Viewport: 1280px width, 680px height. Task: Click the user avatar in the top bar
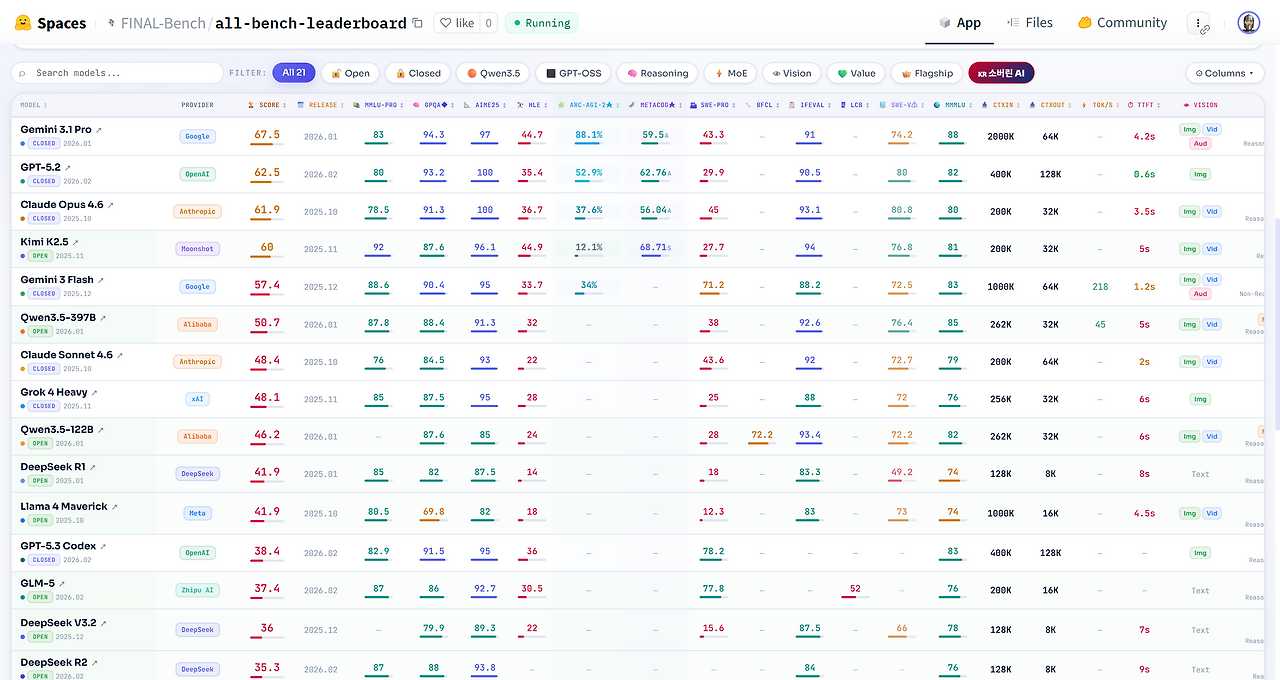coord(1248,22)
